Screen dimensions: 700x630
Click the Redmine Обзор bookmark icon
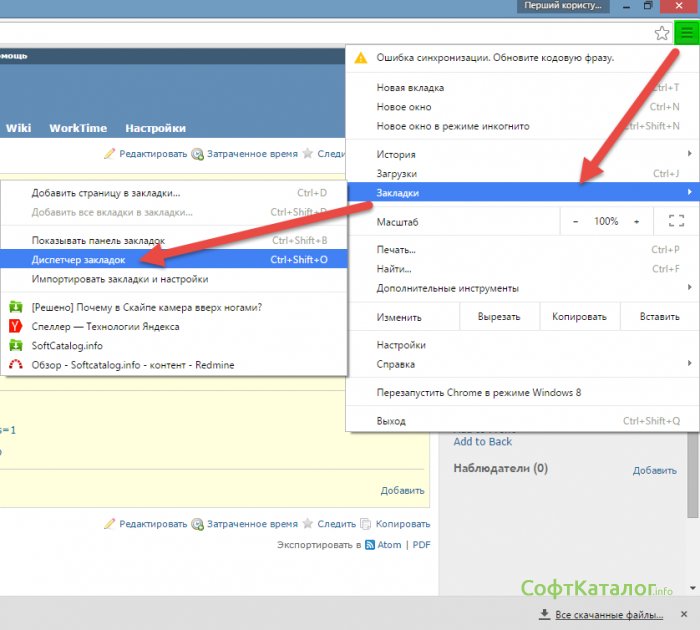pos(15,365)
